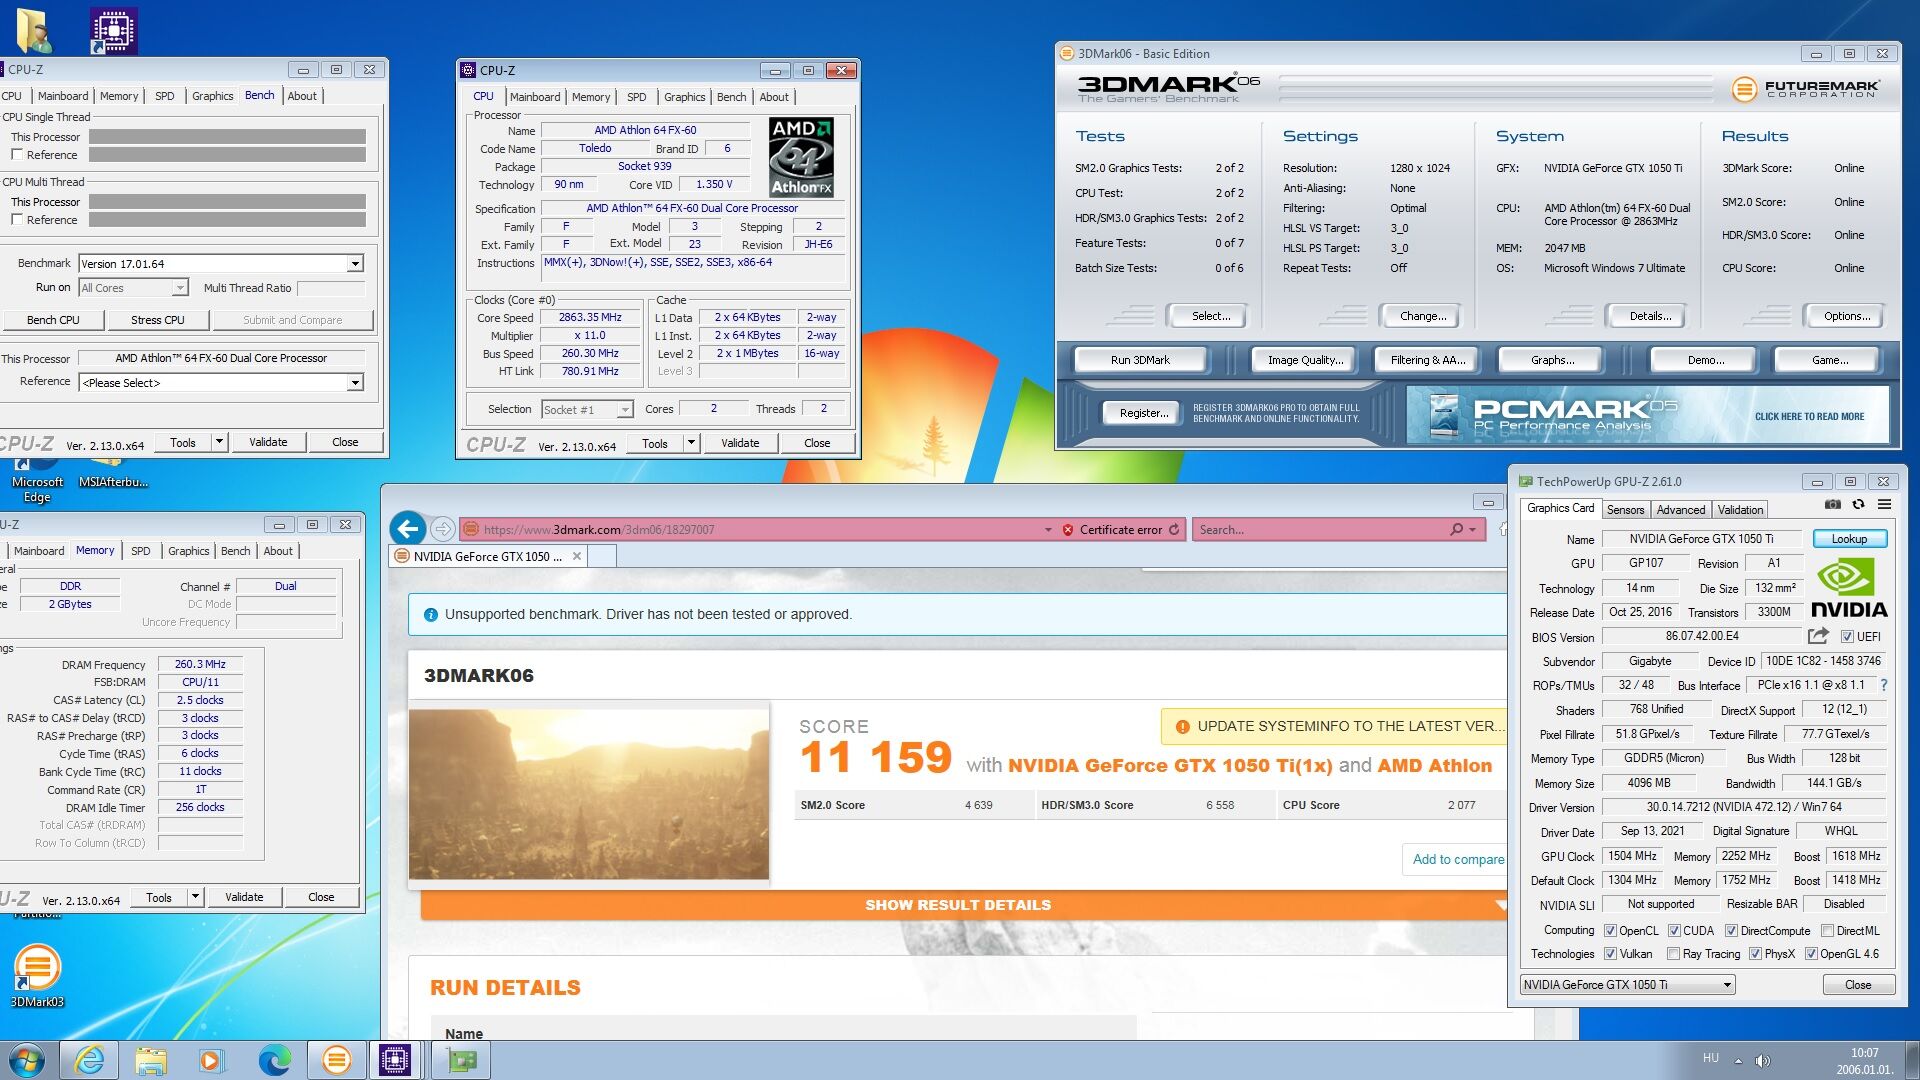The width and height of the screenshot is (1920, 1080).
Task: Click the BIOS export share icon
Action: click(x=1818, y=636)
